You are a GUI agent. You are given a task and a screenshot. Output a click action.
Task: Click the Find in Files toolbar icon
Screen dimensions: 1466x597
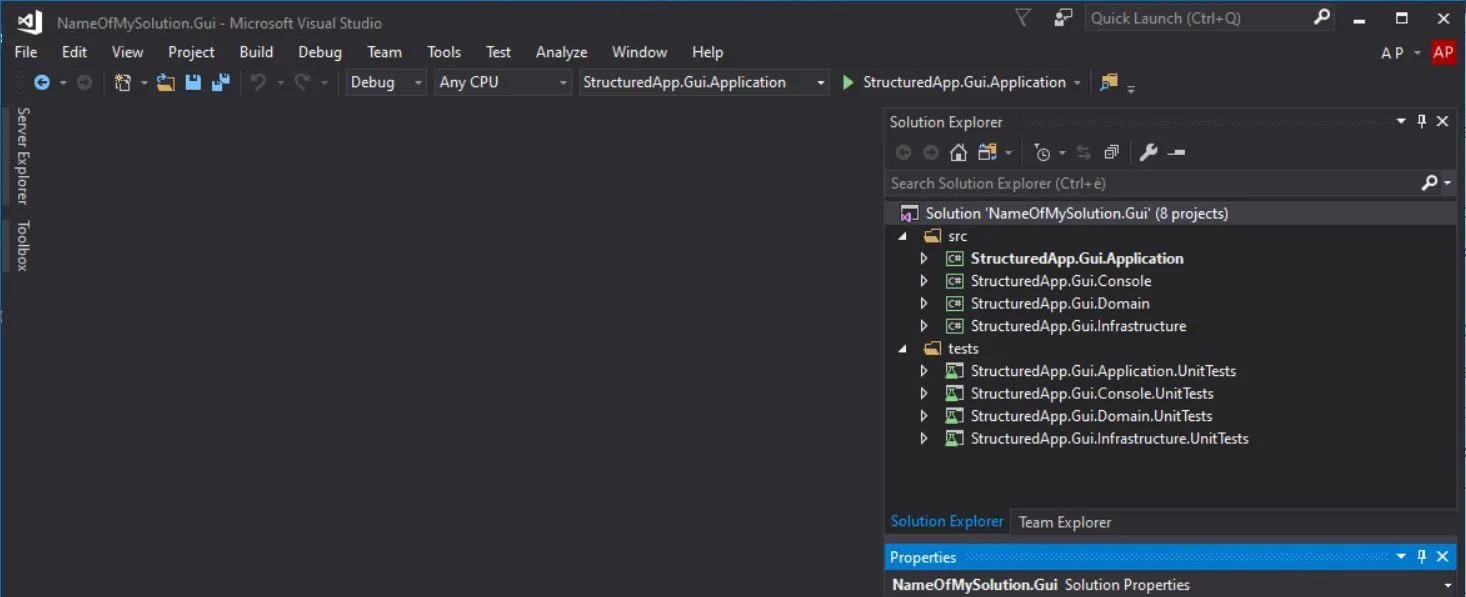(1110, 82)
